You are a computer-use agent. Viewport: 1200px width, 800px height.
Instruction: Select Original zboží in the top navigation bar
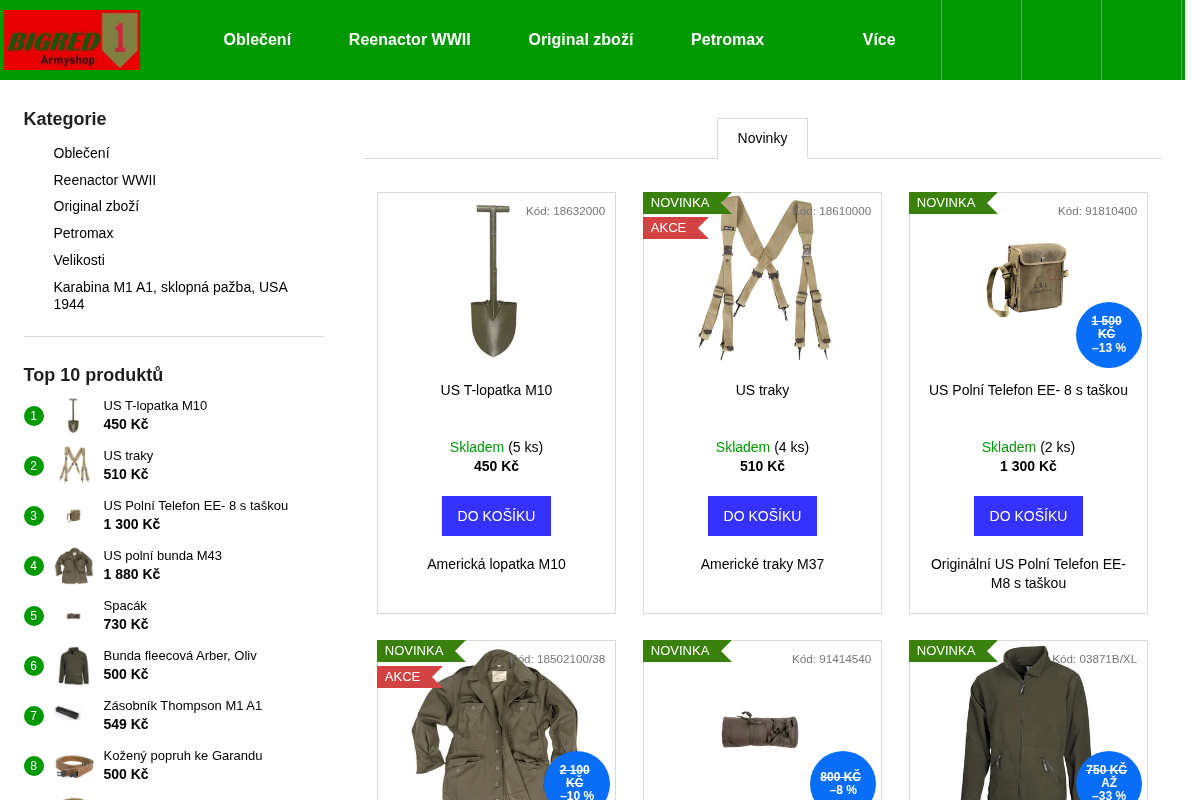[581, 40]
